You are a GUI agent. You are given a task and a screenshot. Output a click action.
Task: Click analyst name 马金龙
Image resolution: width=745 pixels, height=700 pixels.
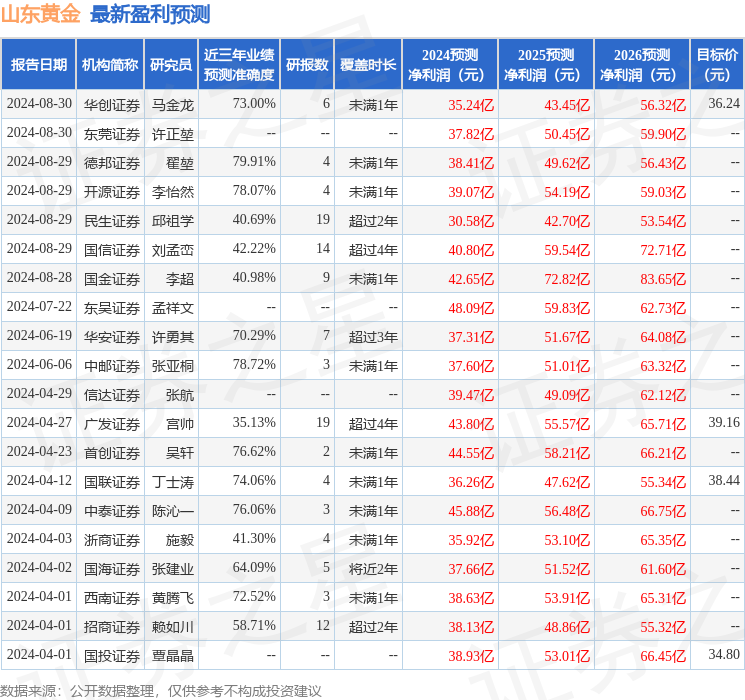coord(173,105)
